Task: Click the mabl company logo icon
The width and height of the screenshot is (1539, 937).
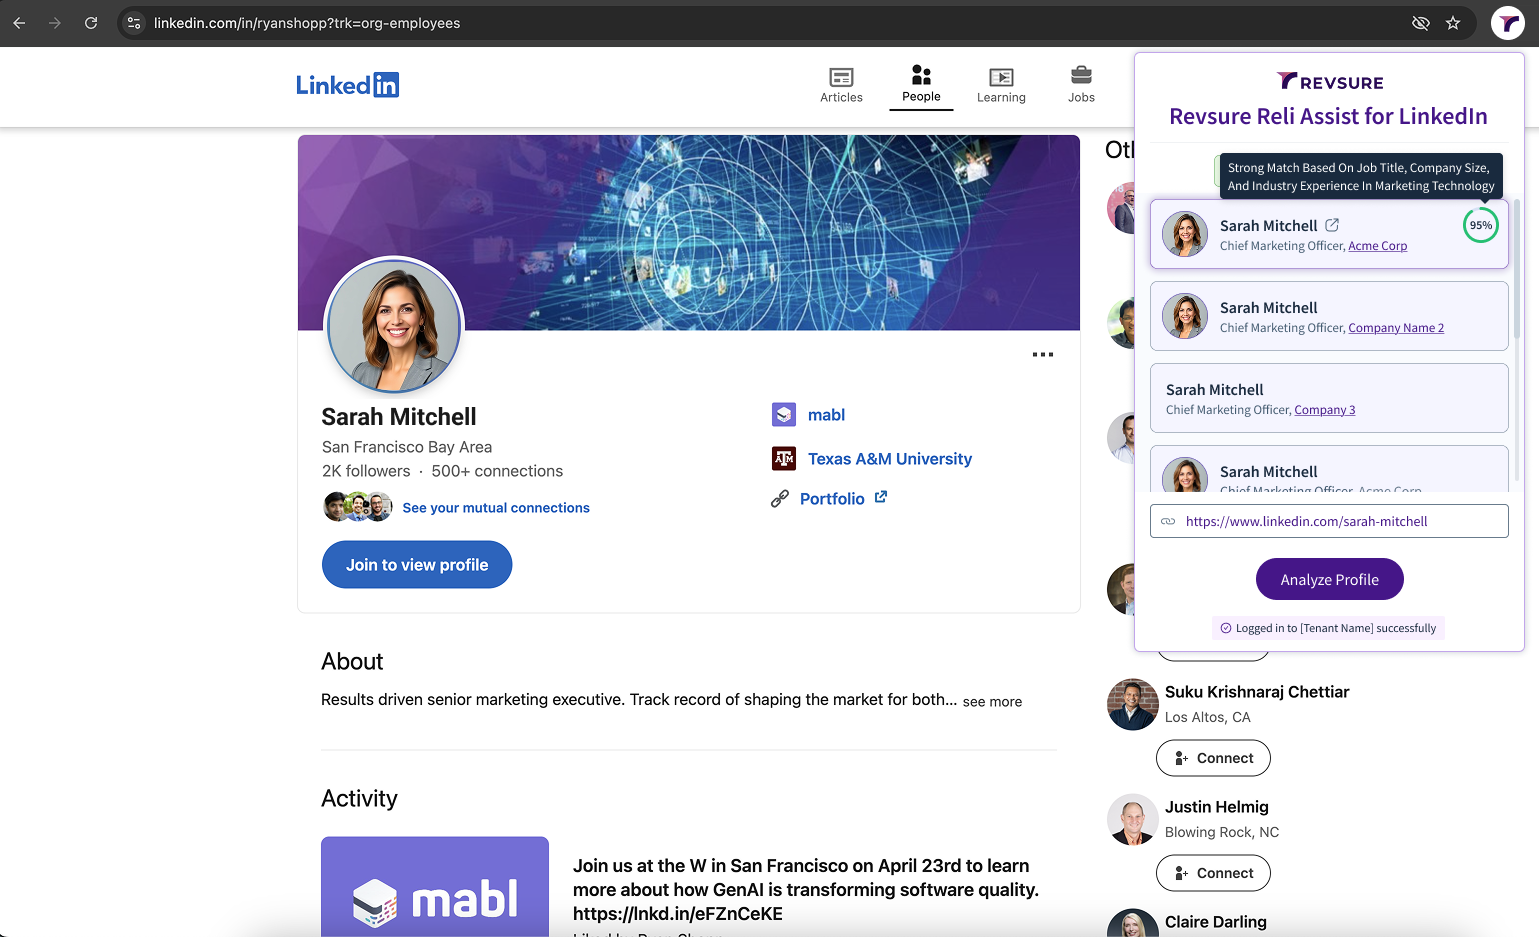Action: pyautogui.click(x=784, y=414)
